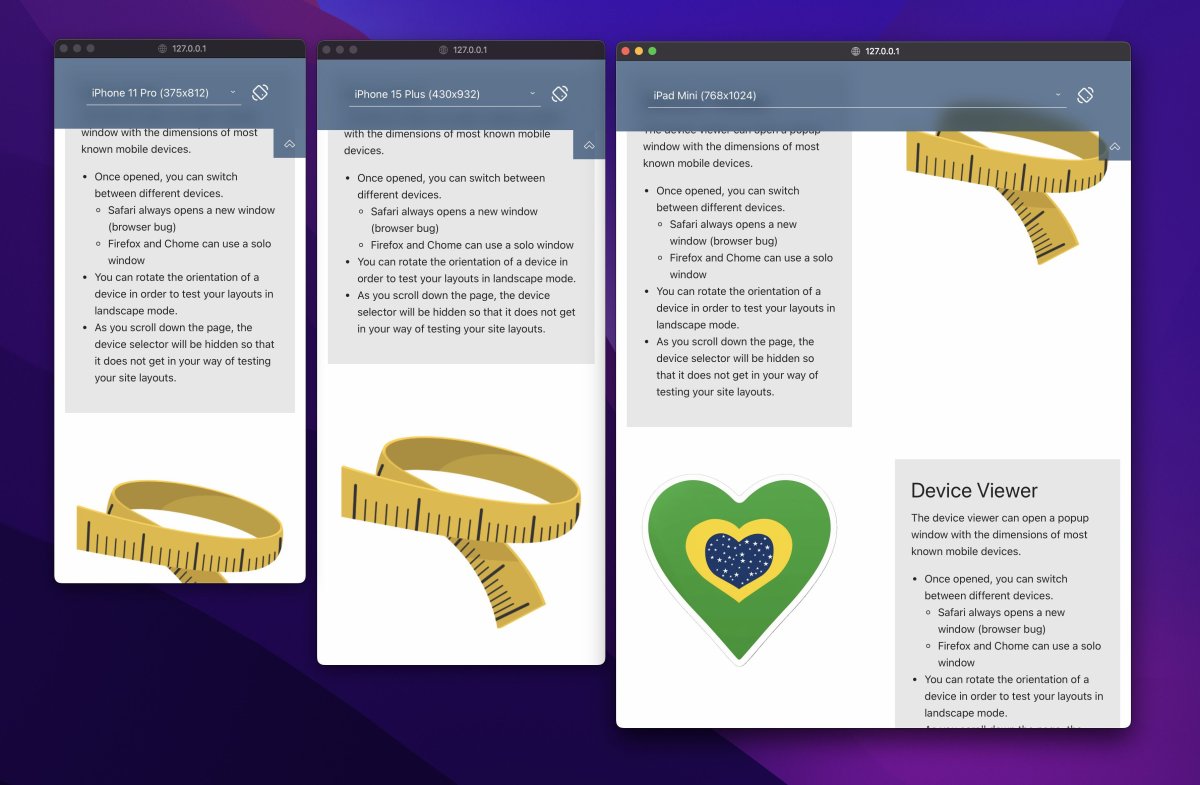Click 127.0.0.1 title in iPhone 15 Plus window
This screenshot has width=1200, height=785.
(470, 50)
